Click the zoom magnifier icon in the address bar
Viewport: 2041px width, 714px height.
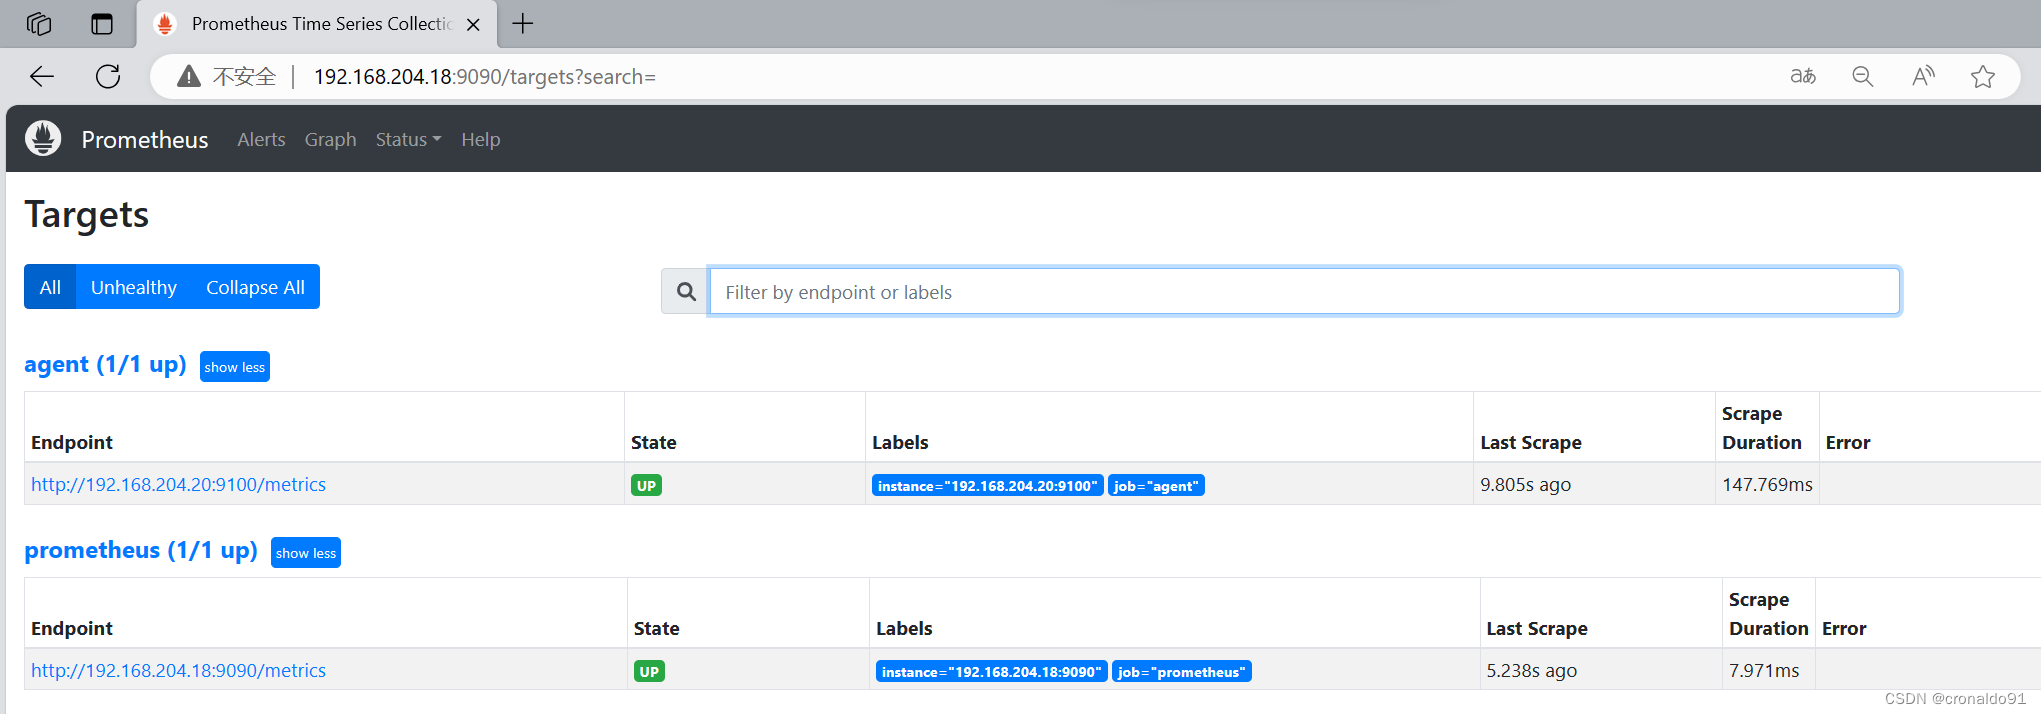1862,76
